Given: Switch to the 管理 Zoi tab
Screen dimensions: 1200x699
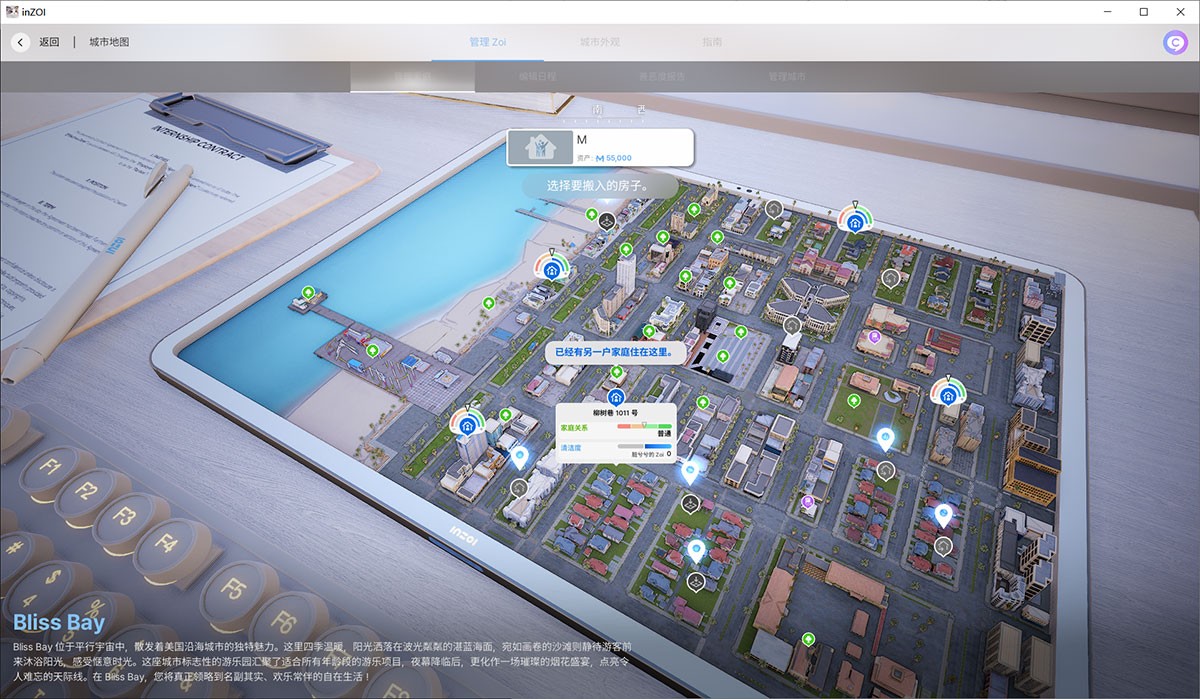Looking at the screenshot, I should pyautogui.click(x=487, y=42).
